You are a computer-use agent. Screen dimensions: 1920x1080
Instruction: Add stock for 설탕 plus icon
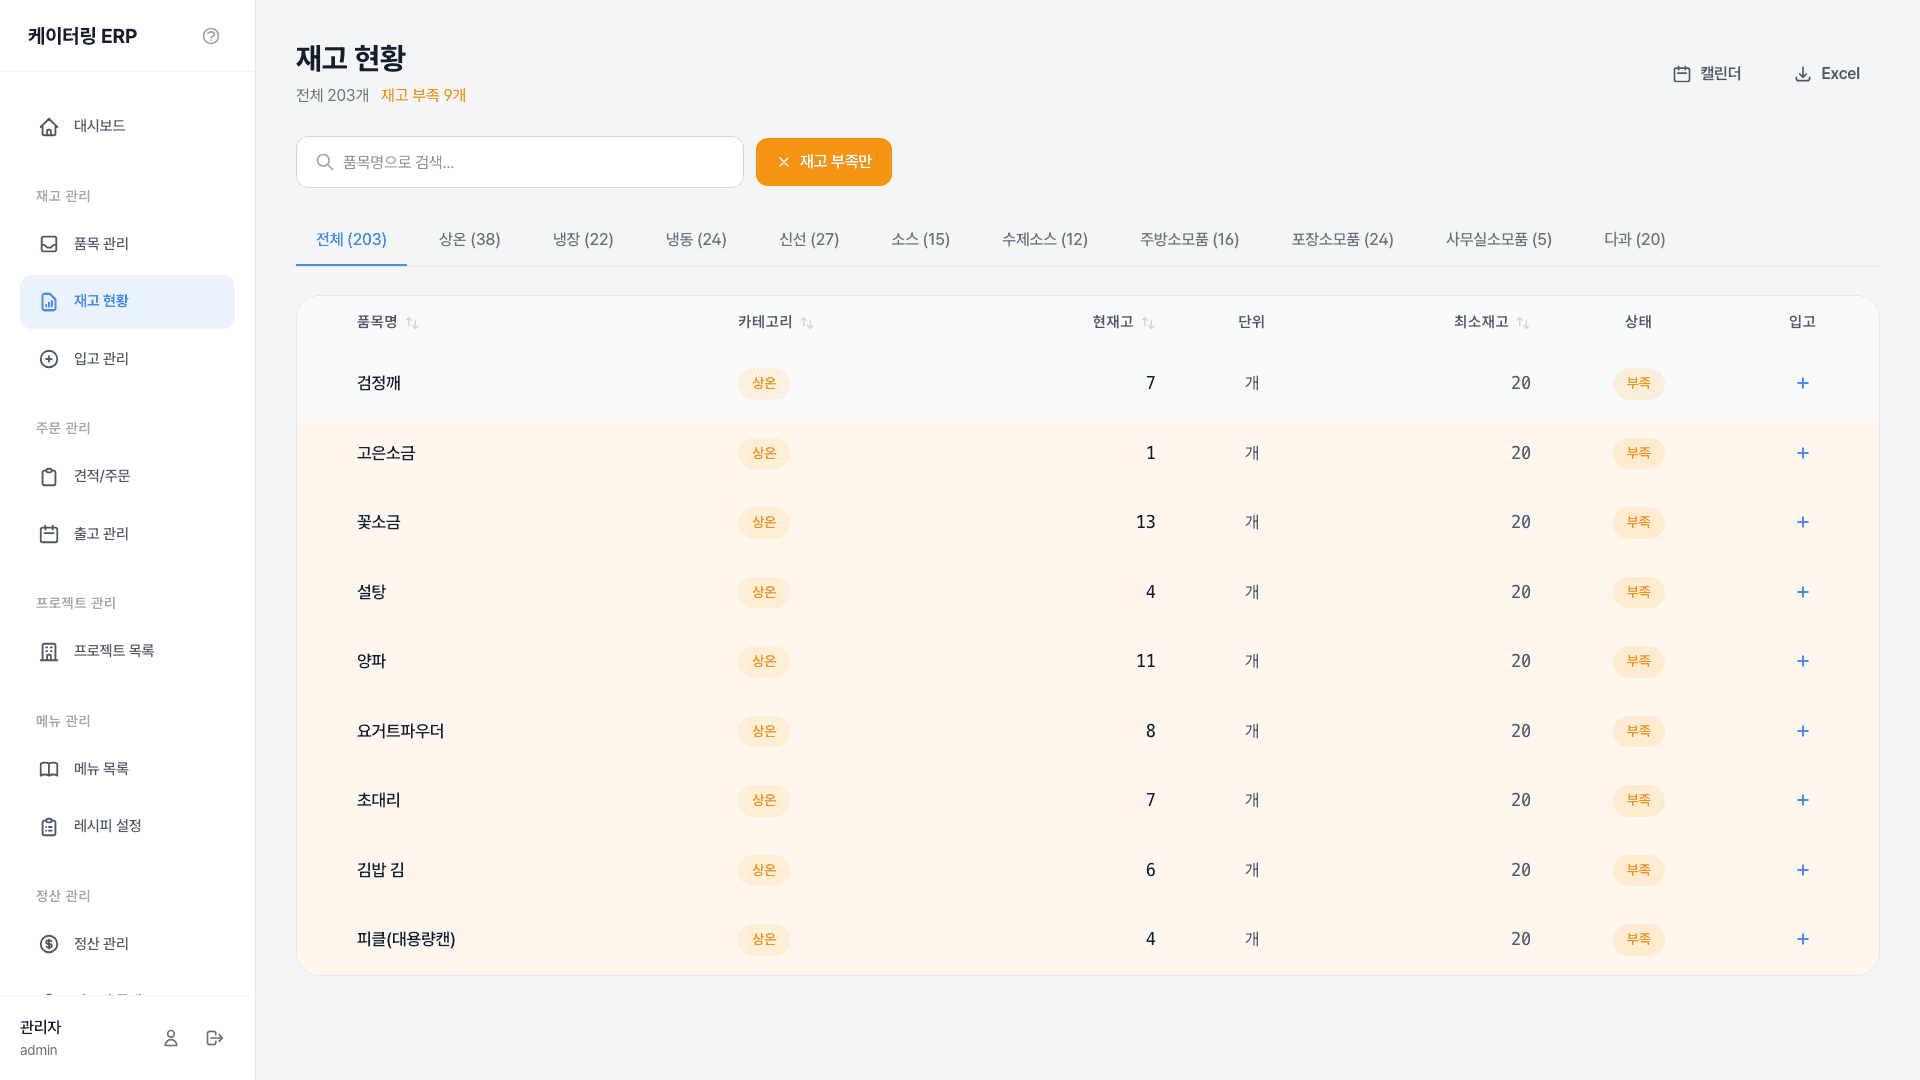pyautogui.click(x=1802, y=592)
